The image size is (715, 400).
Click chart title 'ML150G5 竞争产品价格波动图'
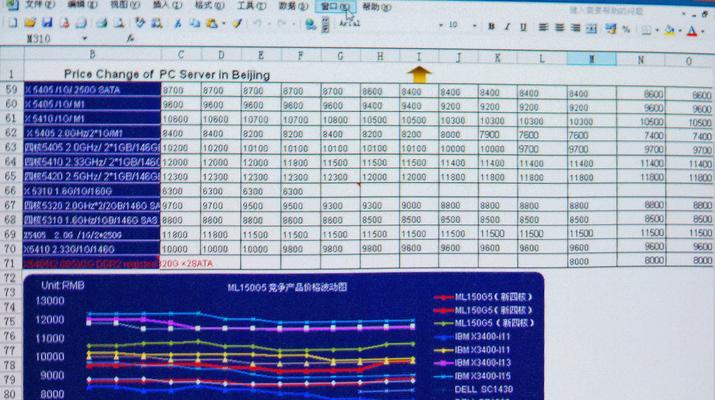coord(287,287)
